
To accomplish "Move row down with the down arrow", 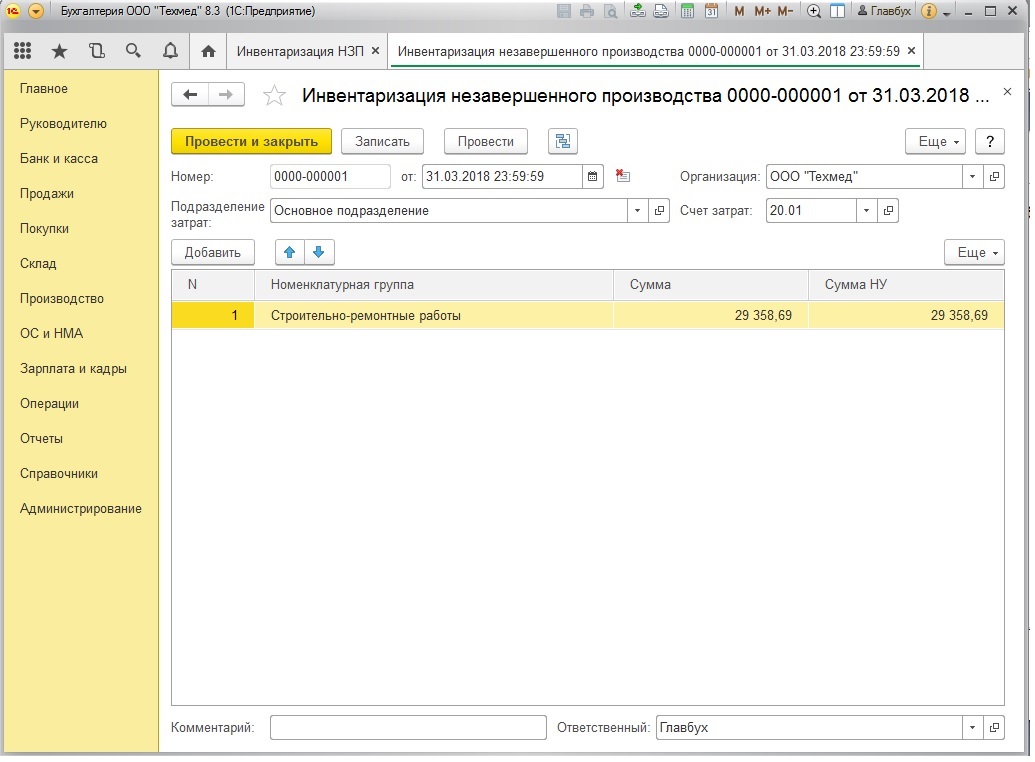I will pos(319,253).
